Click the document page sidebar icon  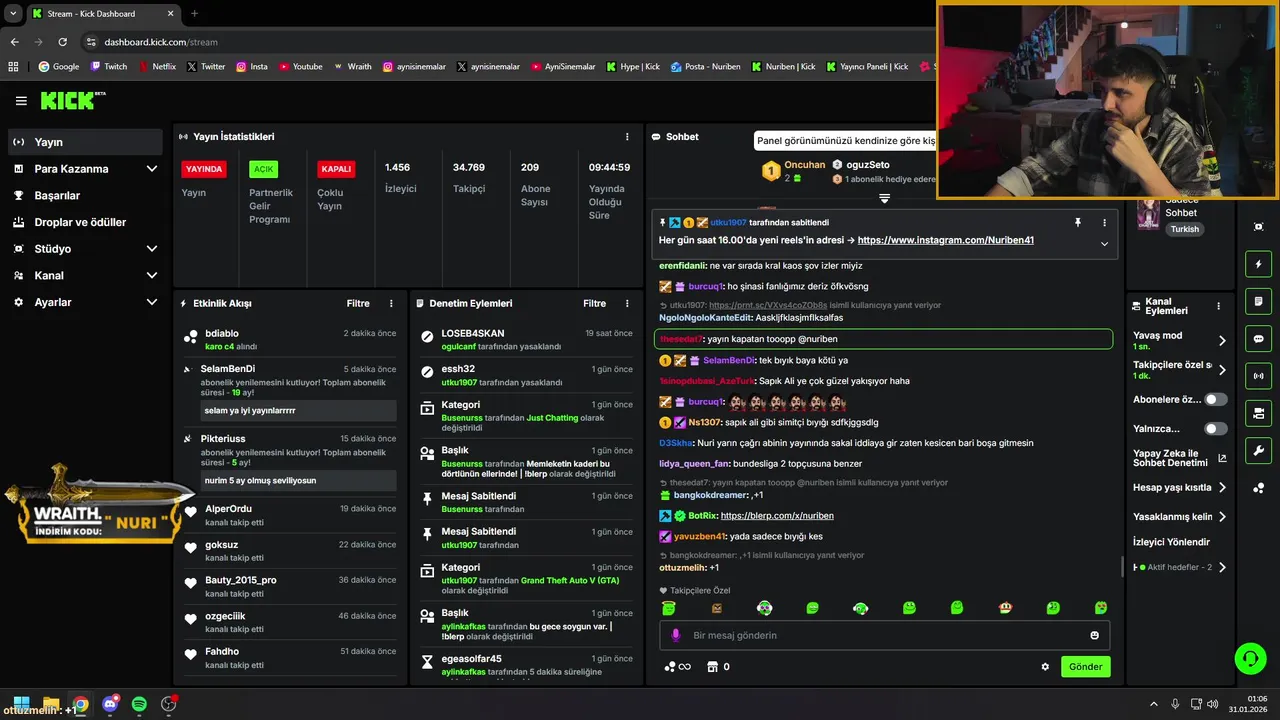pyautogui.click(x=1258, y=301)
